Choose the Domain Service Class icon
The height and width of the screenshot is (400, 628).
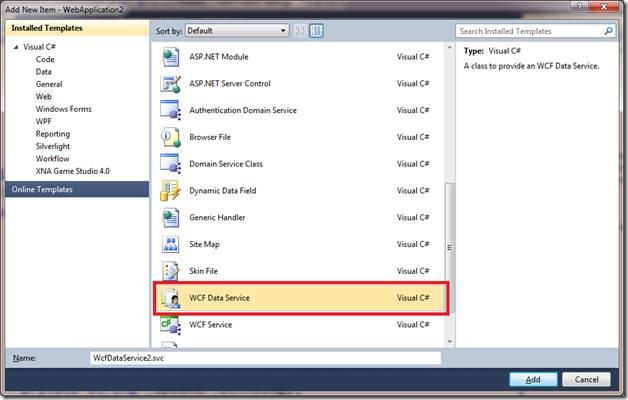[169, 164]
